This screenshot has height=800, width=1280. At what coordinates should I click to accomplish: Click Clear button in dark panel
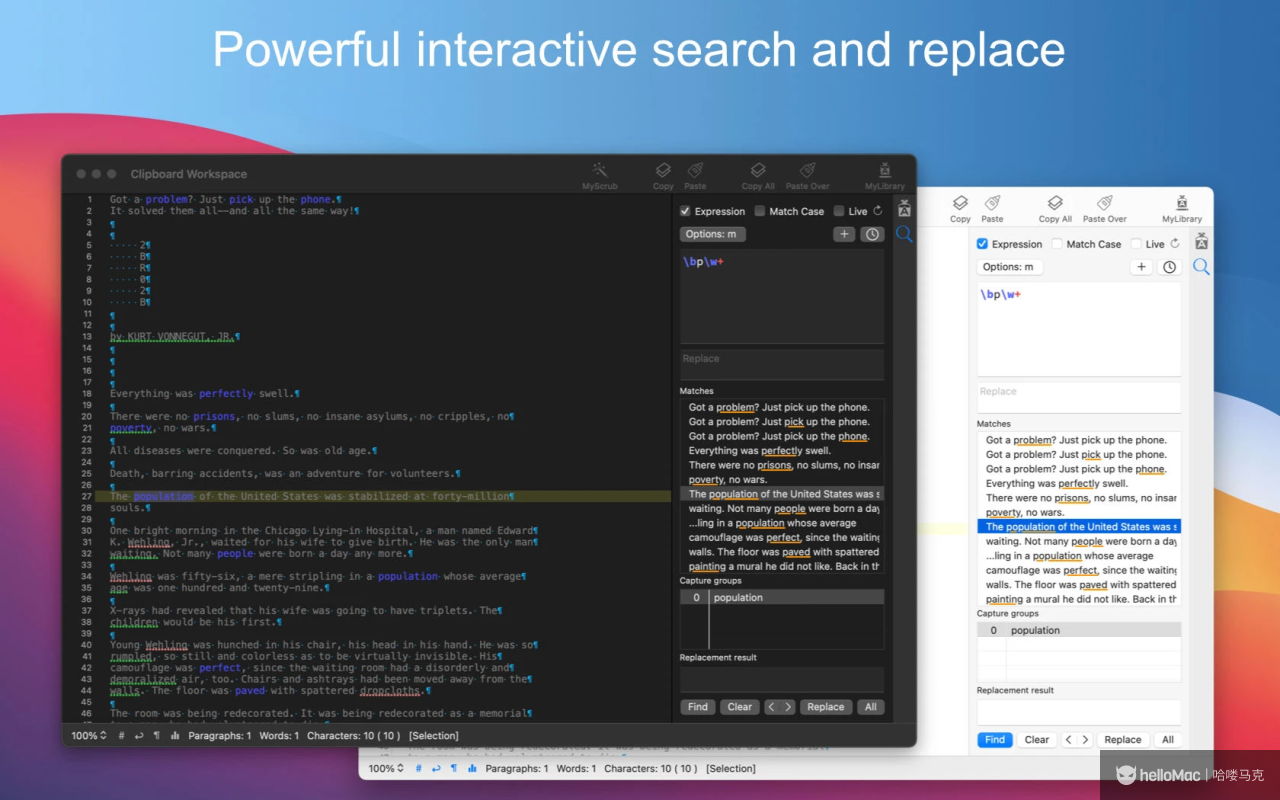[x=740, y=707]
